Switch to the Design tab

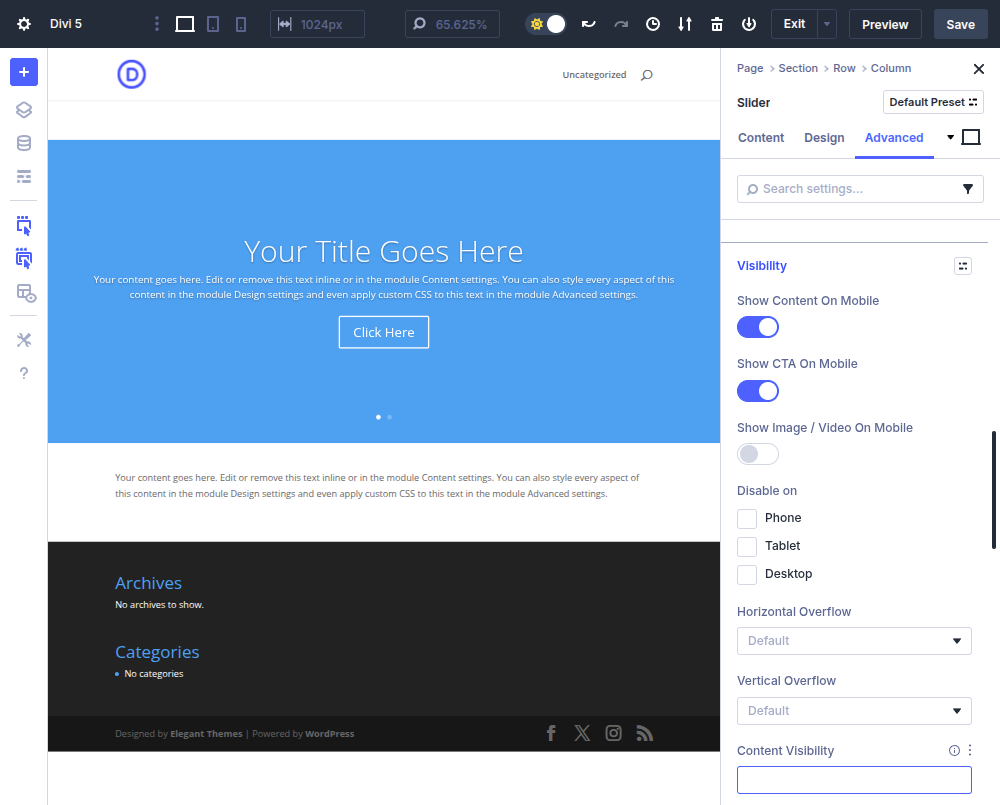(824, 138)
